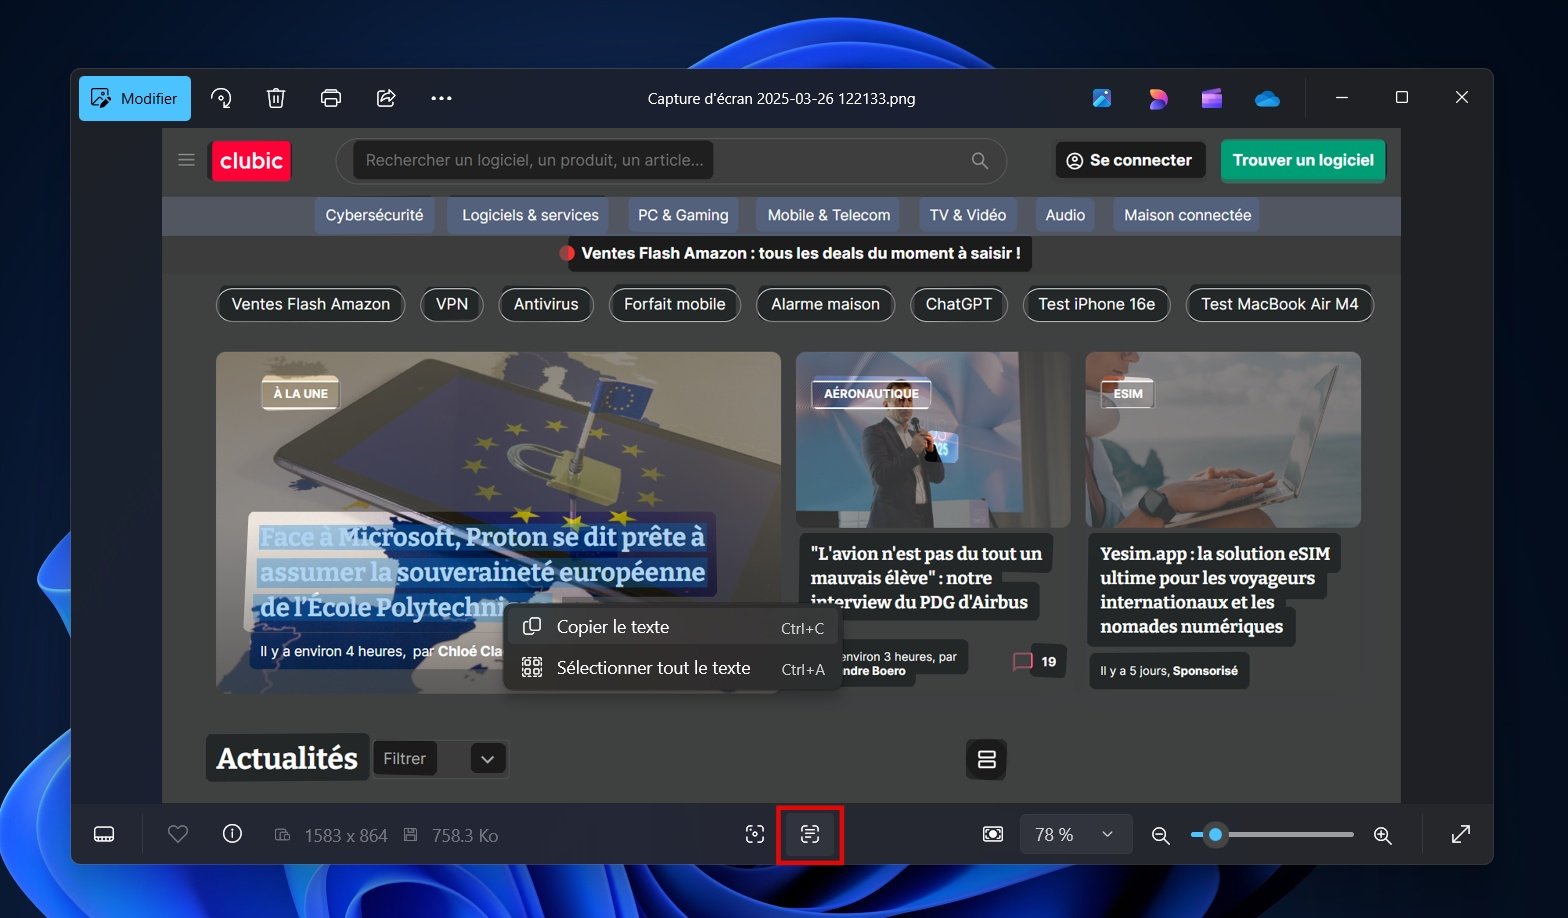Launch the Designer app icon
Screen dimensions: 1568x918
coord(1157,98)
